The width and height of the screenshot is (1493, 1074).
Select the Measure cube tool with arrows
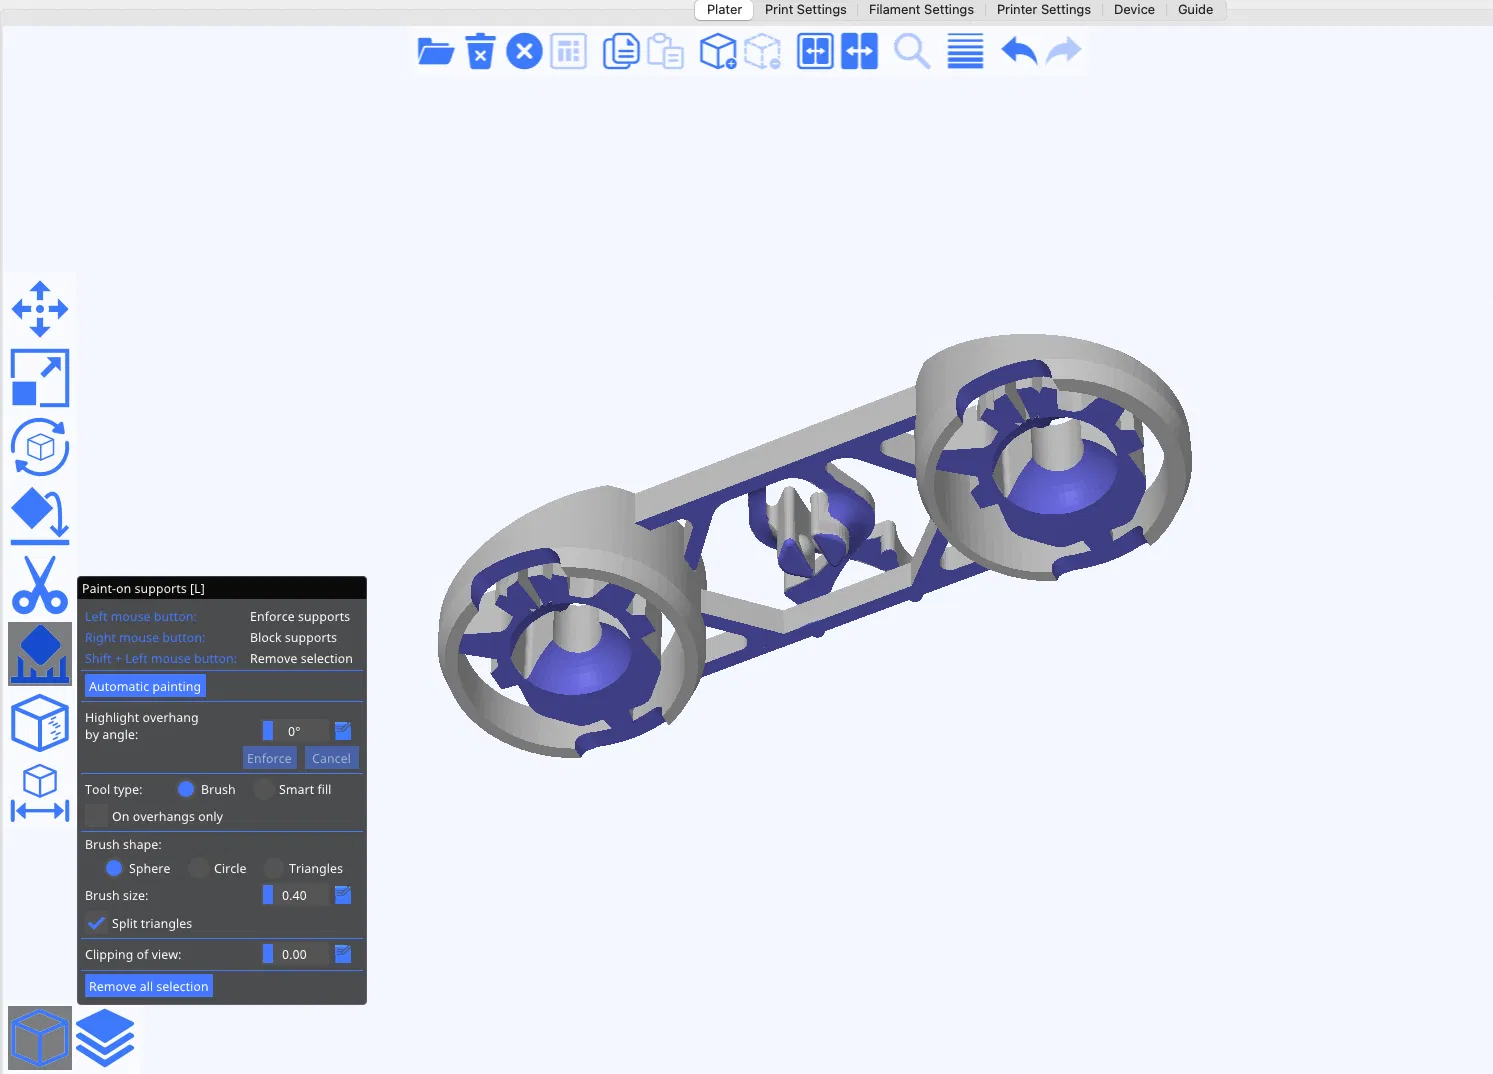tap(40, 793)
